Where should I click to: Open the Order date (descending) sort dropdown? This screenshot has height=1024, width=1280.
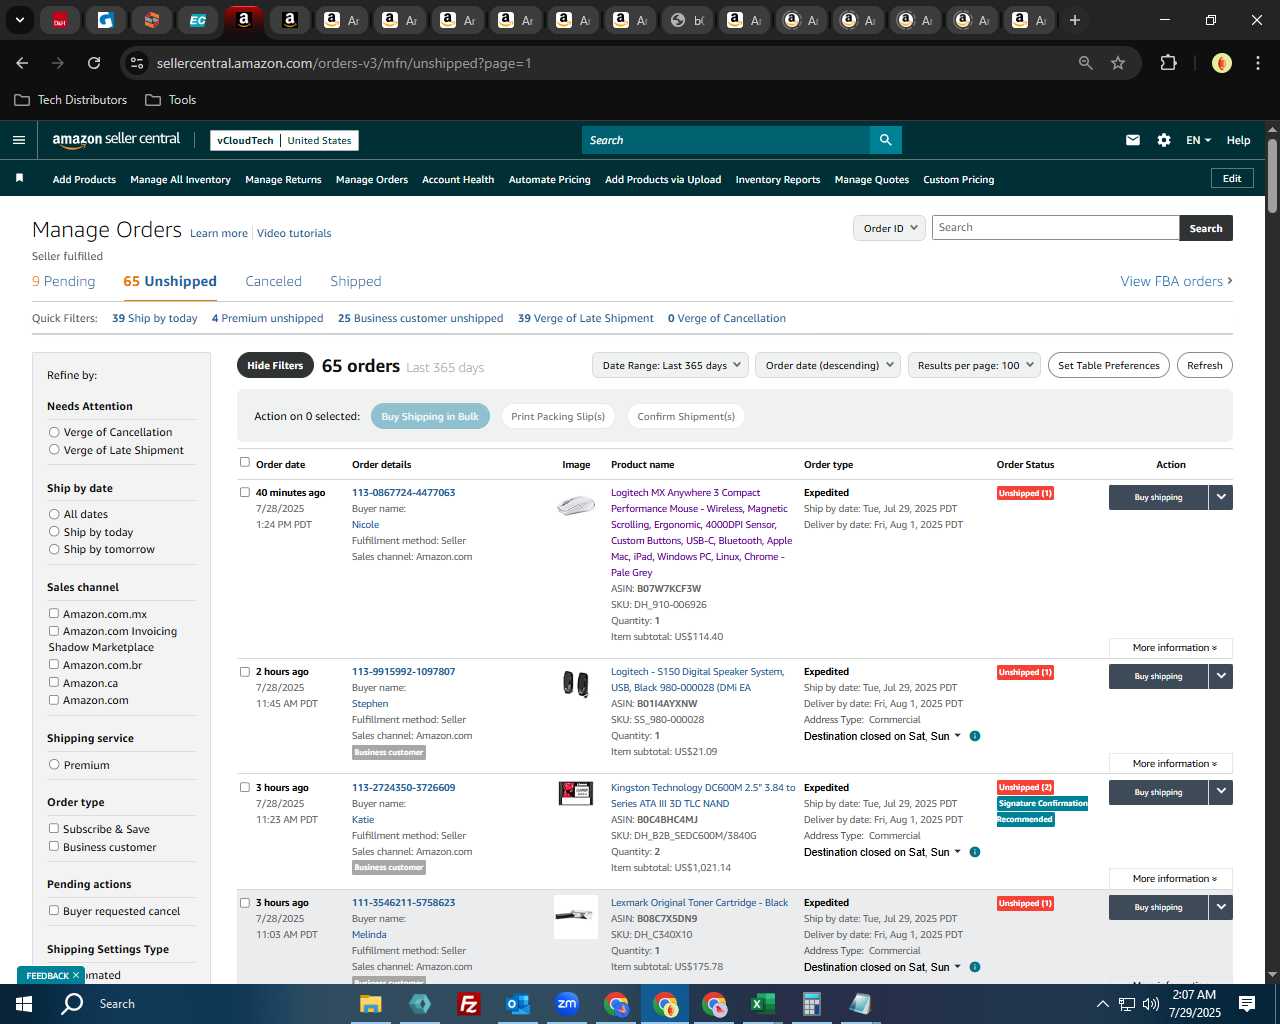point(828,365)
